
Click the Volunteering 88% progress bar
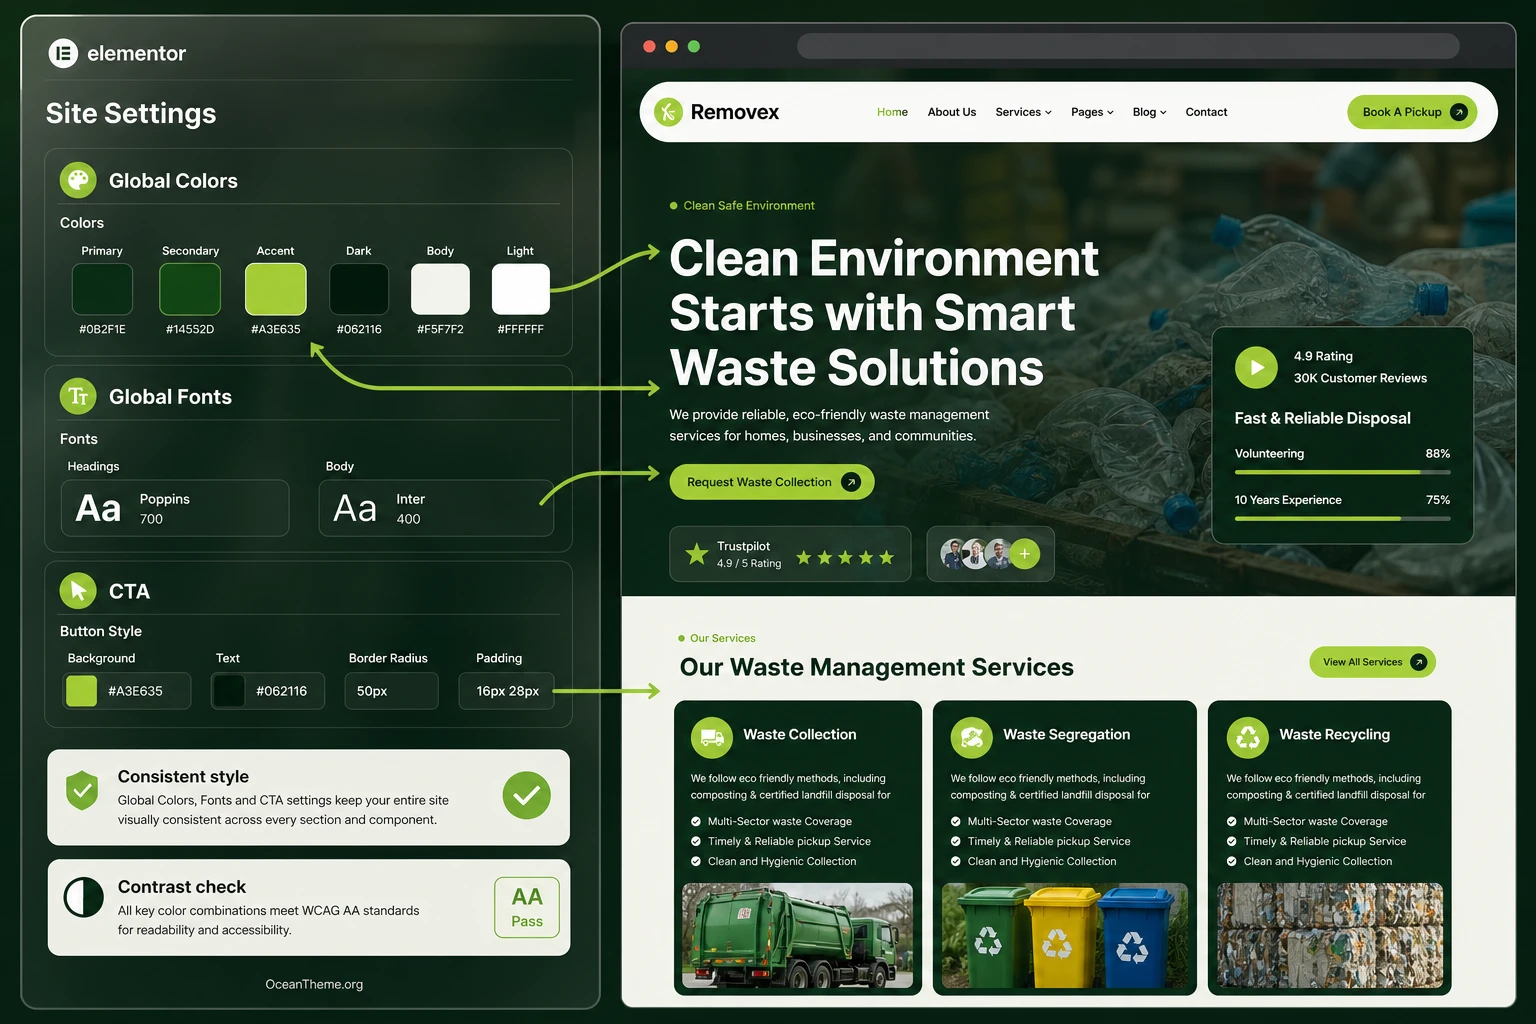[1342, 472]
